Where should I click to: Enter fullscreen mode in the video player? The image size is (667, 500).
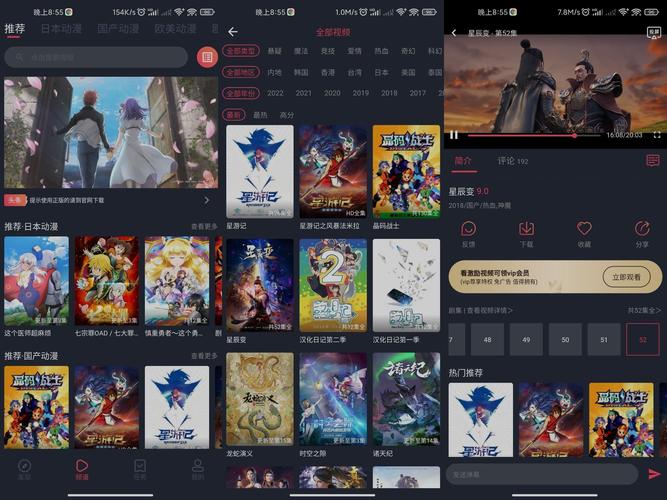[x=657, y=134]
